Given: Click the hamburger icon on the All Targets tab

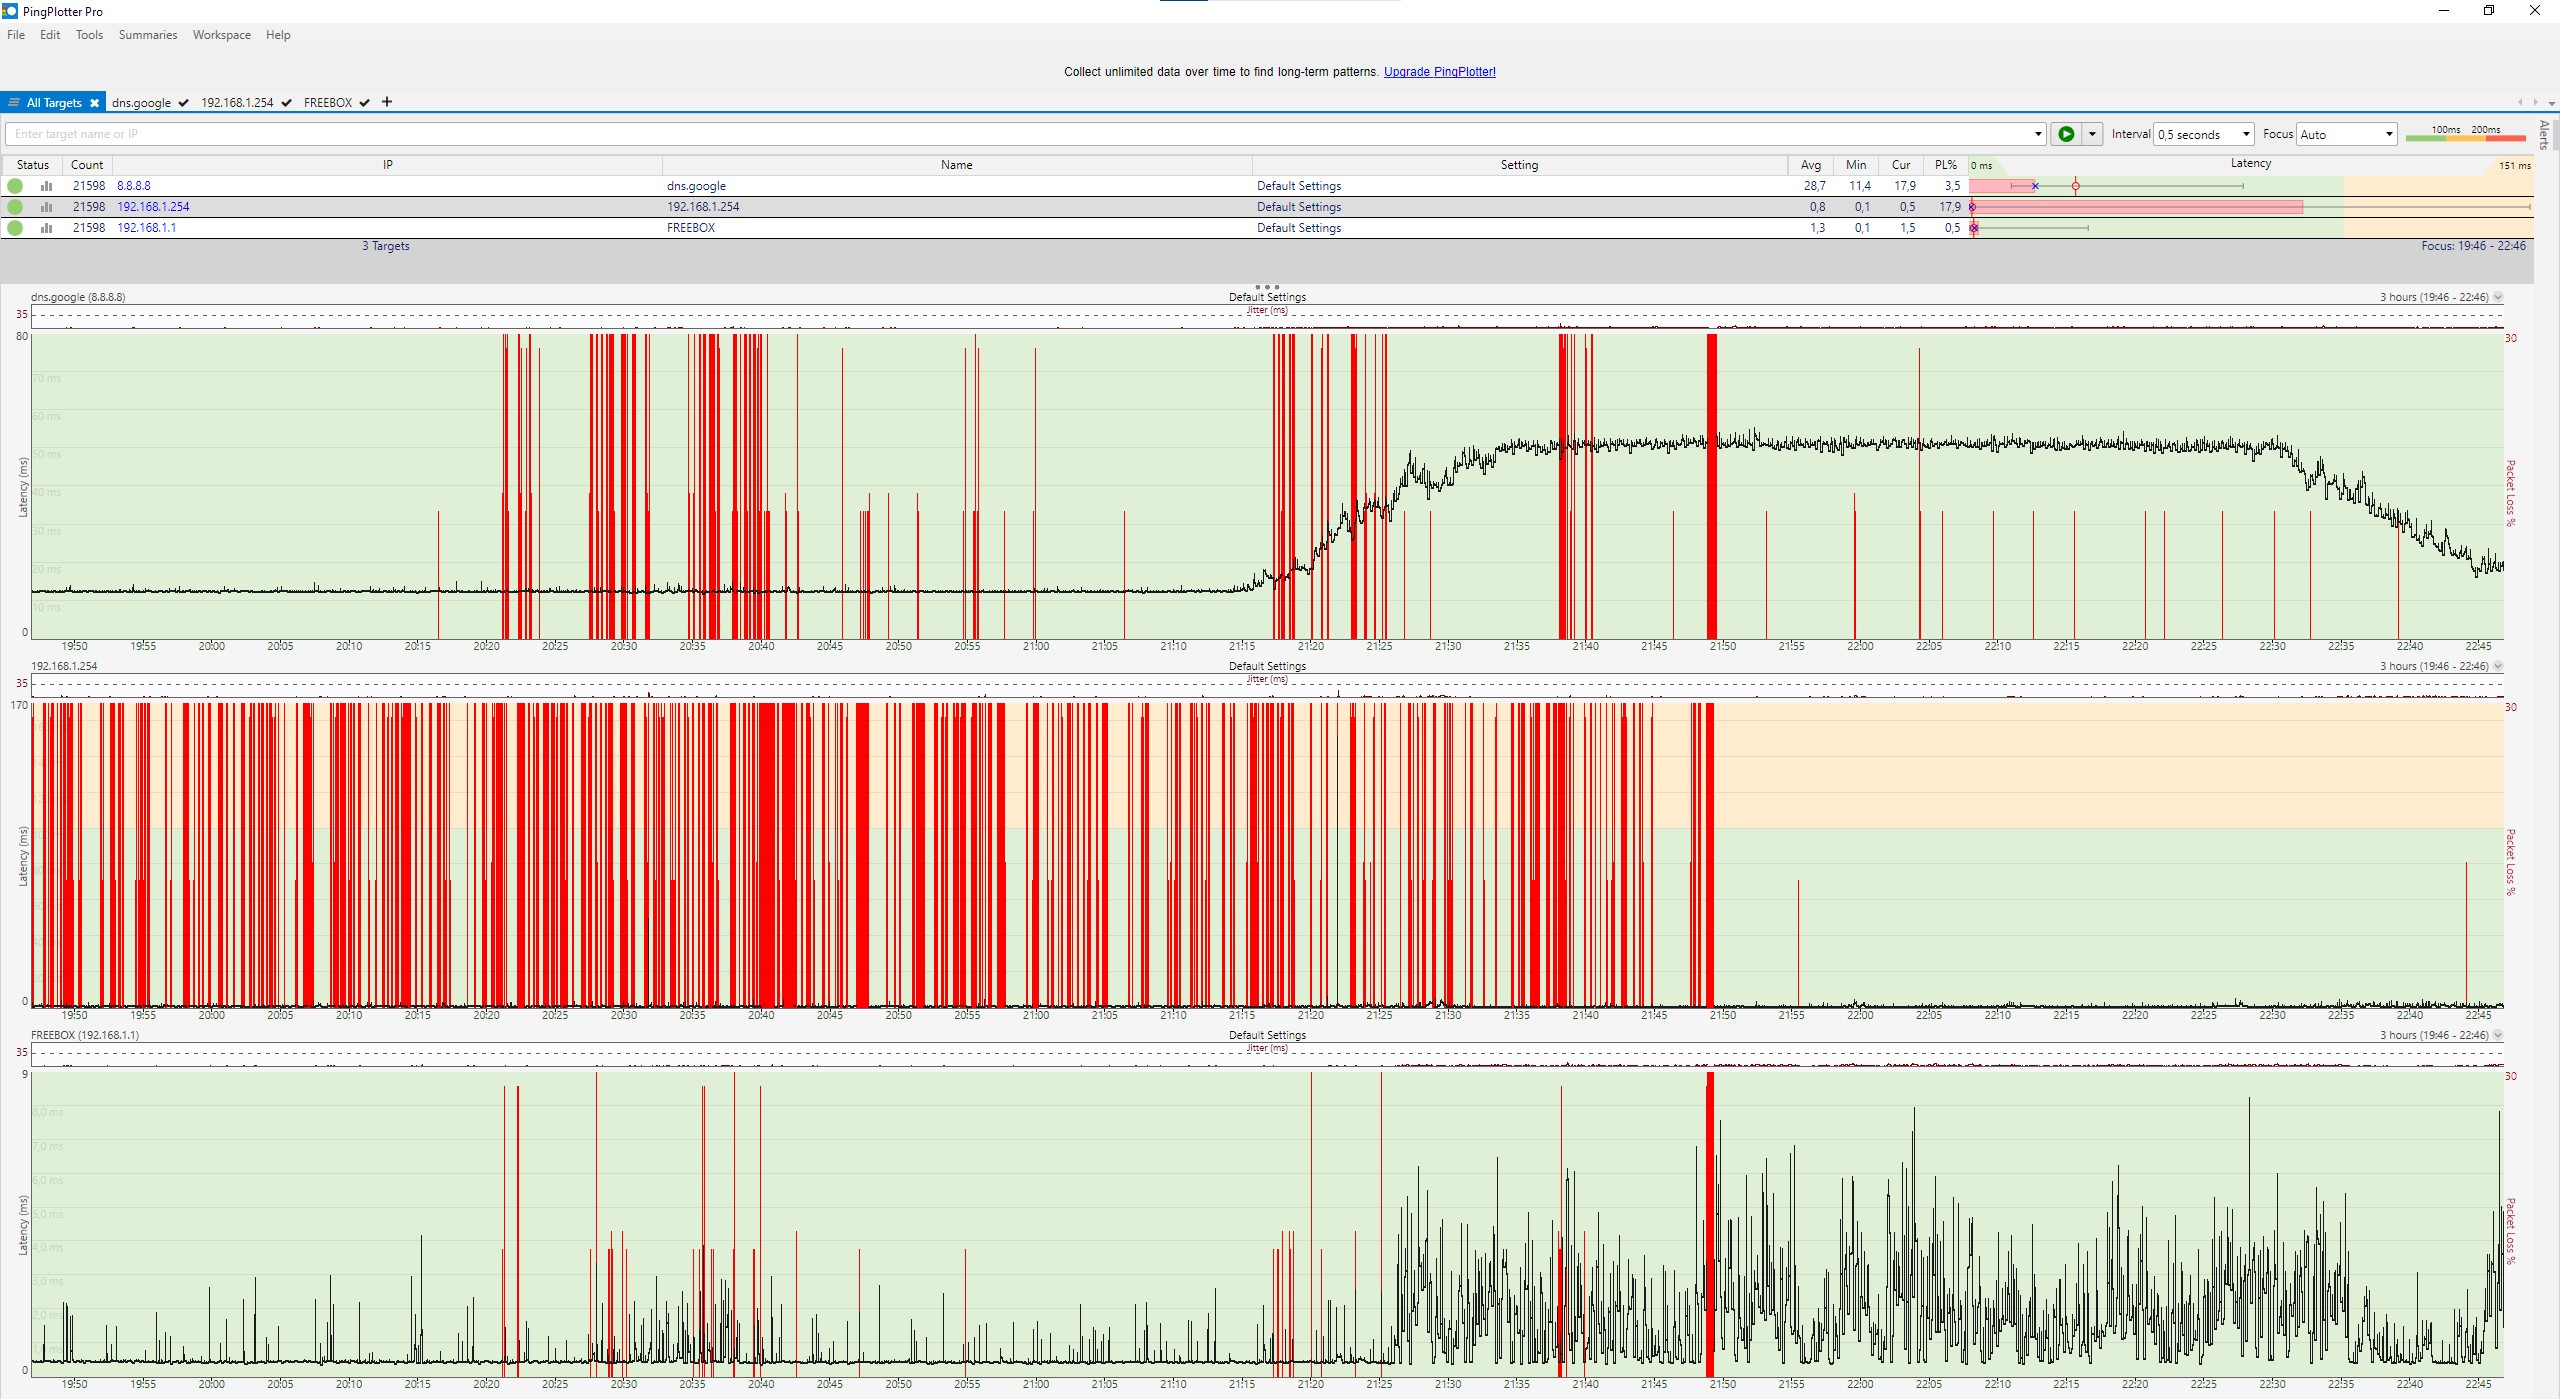Looking at the screenshot, I should pyautogui.click(x=14, y=103).
